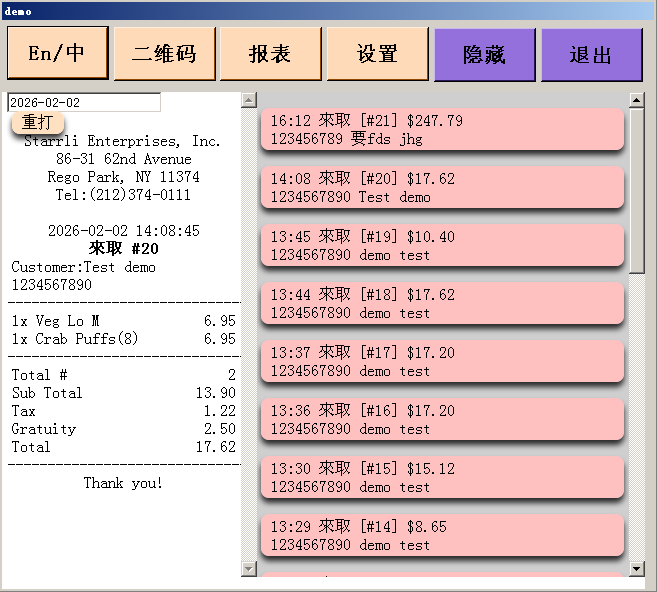Click the 2026-02-02 date input field

point(83,102)
